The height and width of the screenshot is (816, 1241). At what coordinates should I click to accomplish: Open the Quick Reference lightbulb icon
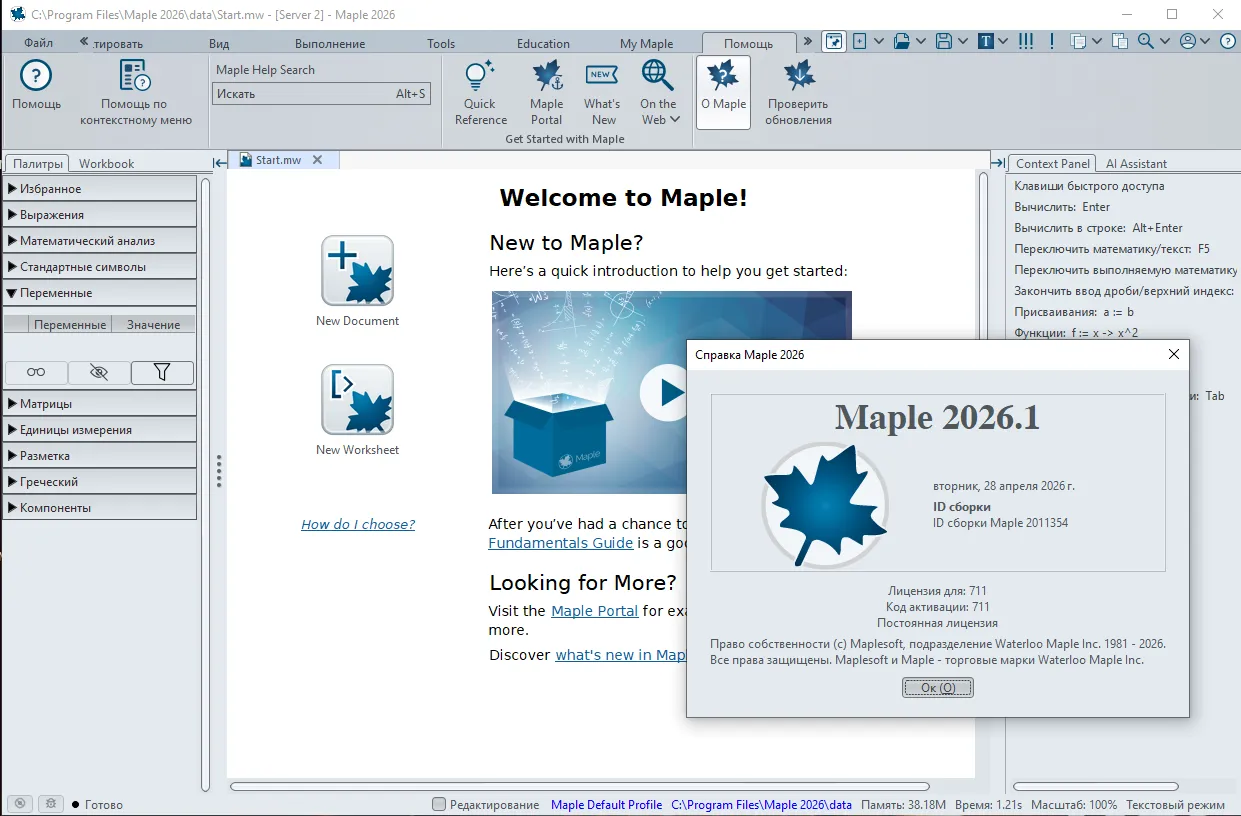point(480,75)
